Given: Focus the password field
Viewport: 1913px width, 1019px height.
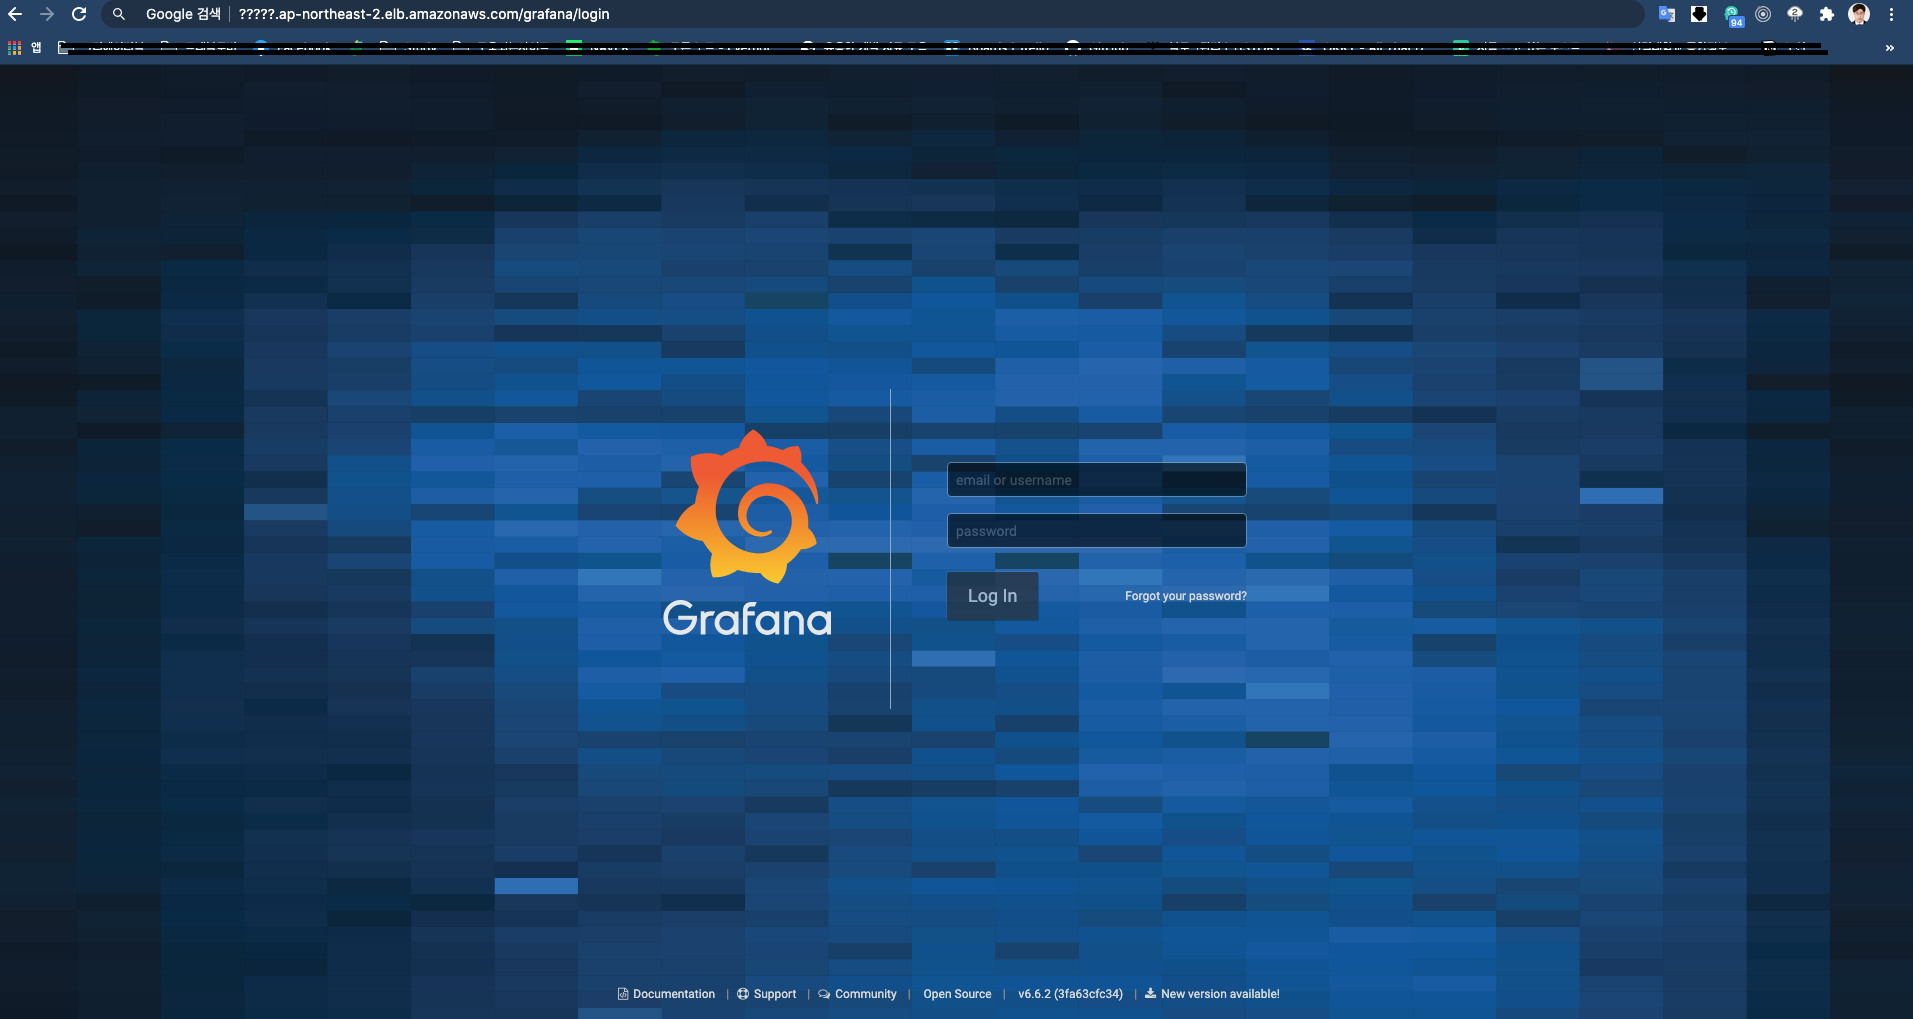Looking at the screenshot, I should (x=1096, y=531).
